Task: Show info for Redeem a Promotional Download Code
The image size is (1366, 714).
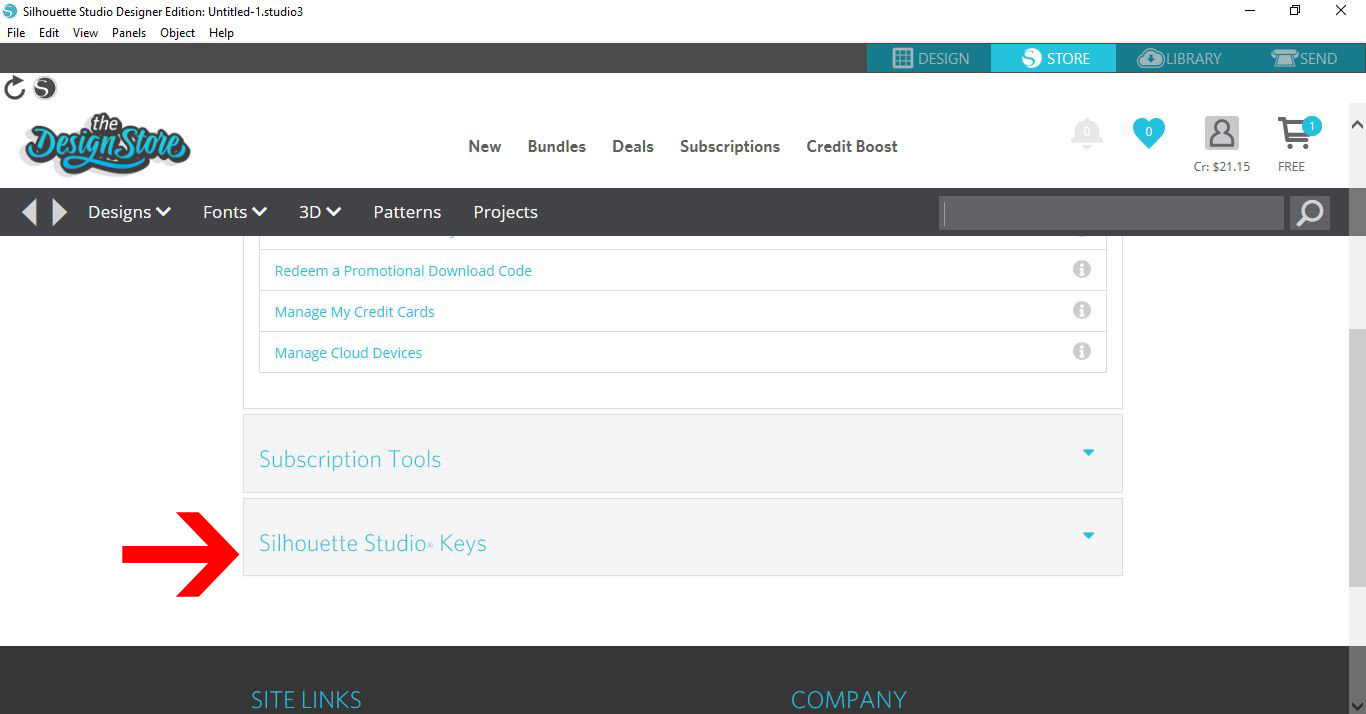Action: pyautogui.click(x=1081, y=270)
